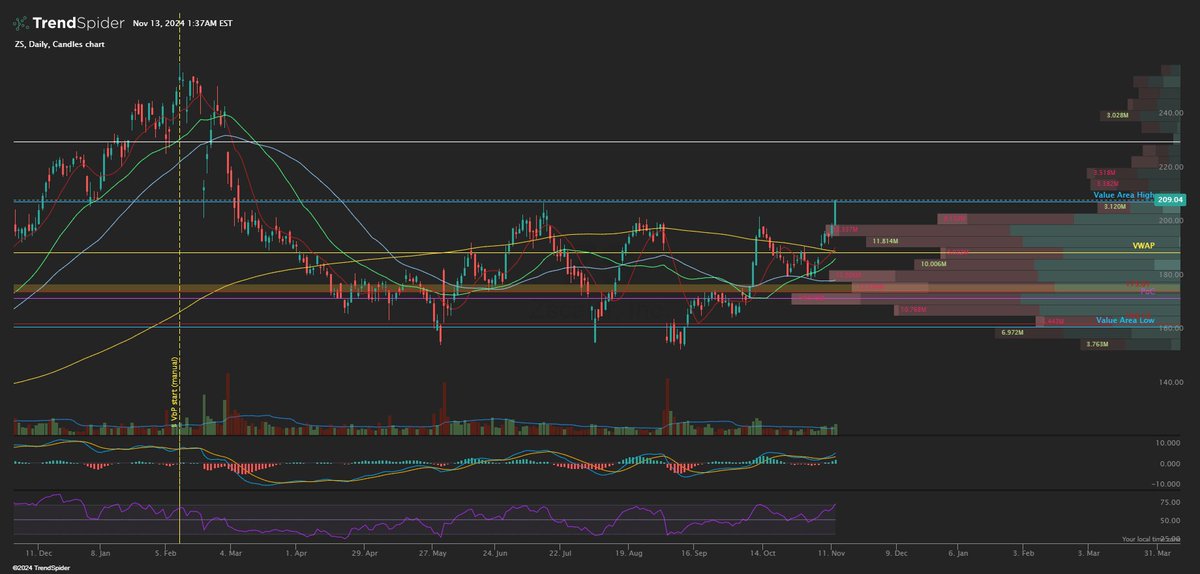Click the 75.00 RSI axis label
The width and height of the screenshot is (1200, 574).
click(1172, 503)
